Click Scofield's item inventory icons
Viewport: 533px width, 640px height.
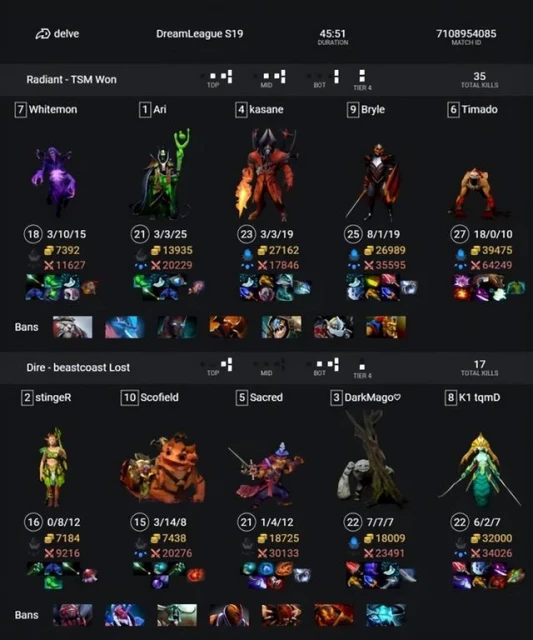point(169,575)
